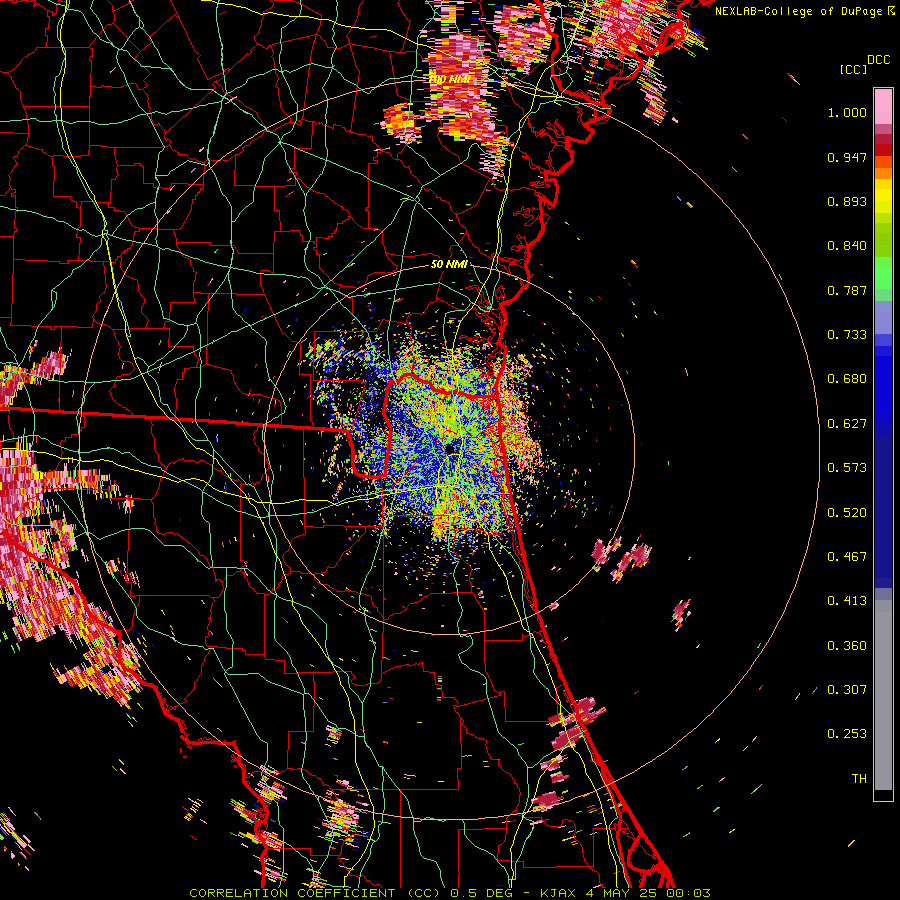
Task: Select the 0.413 scale value
Action: click(x=847, y=601)
